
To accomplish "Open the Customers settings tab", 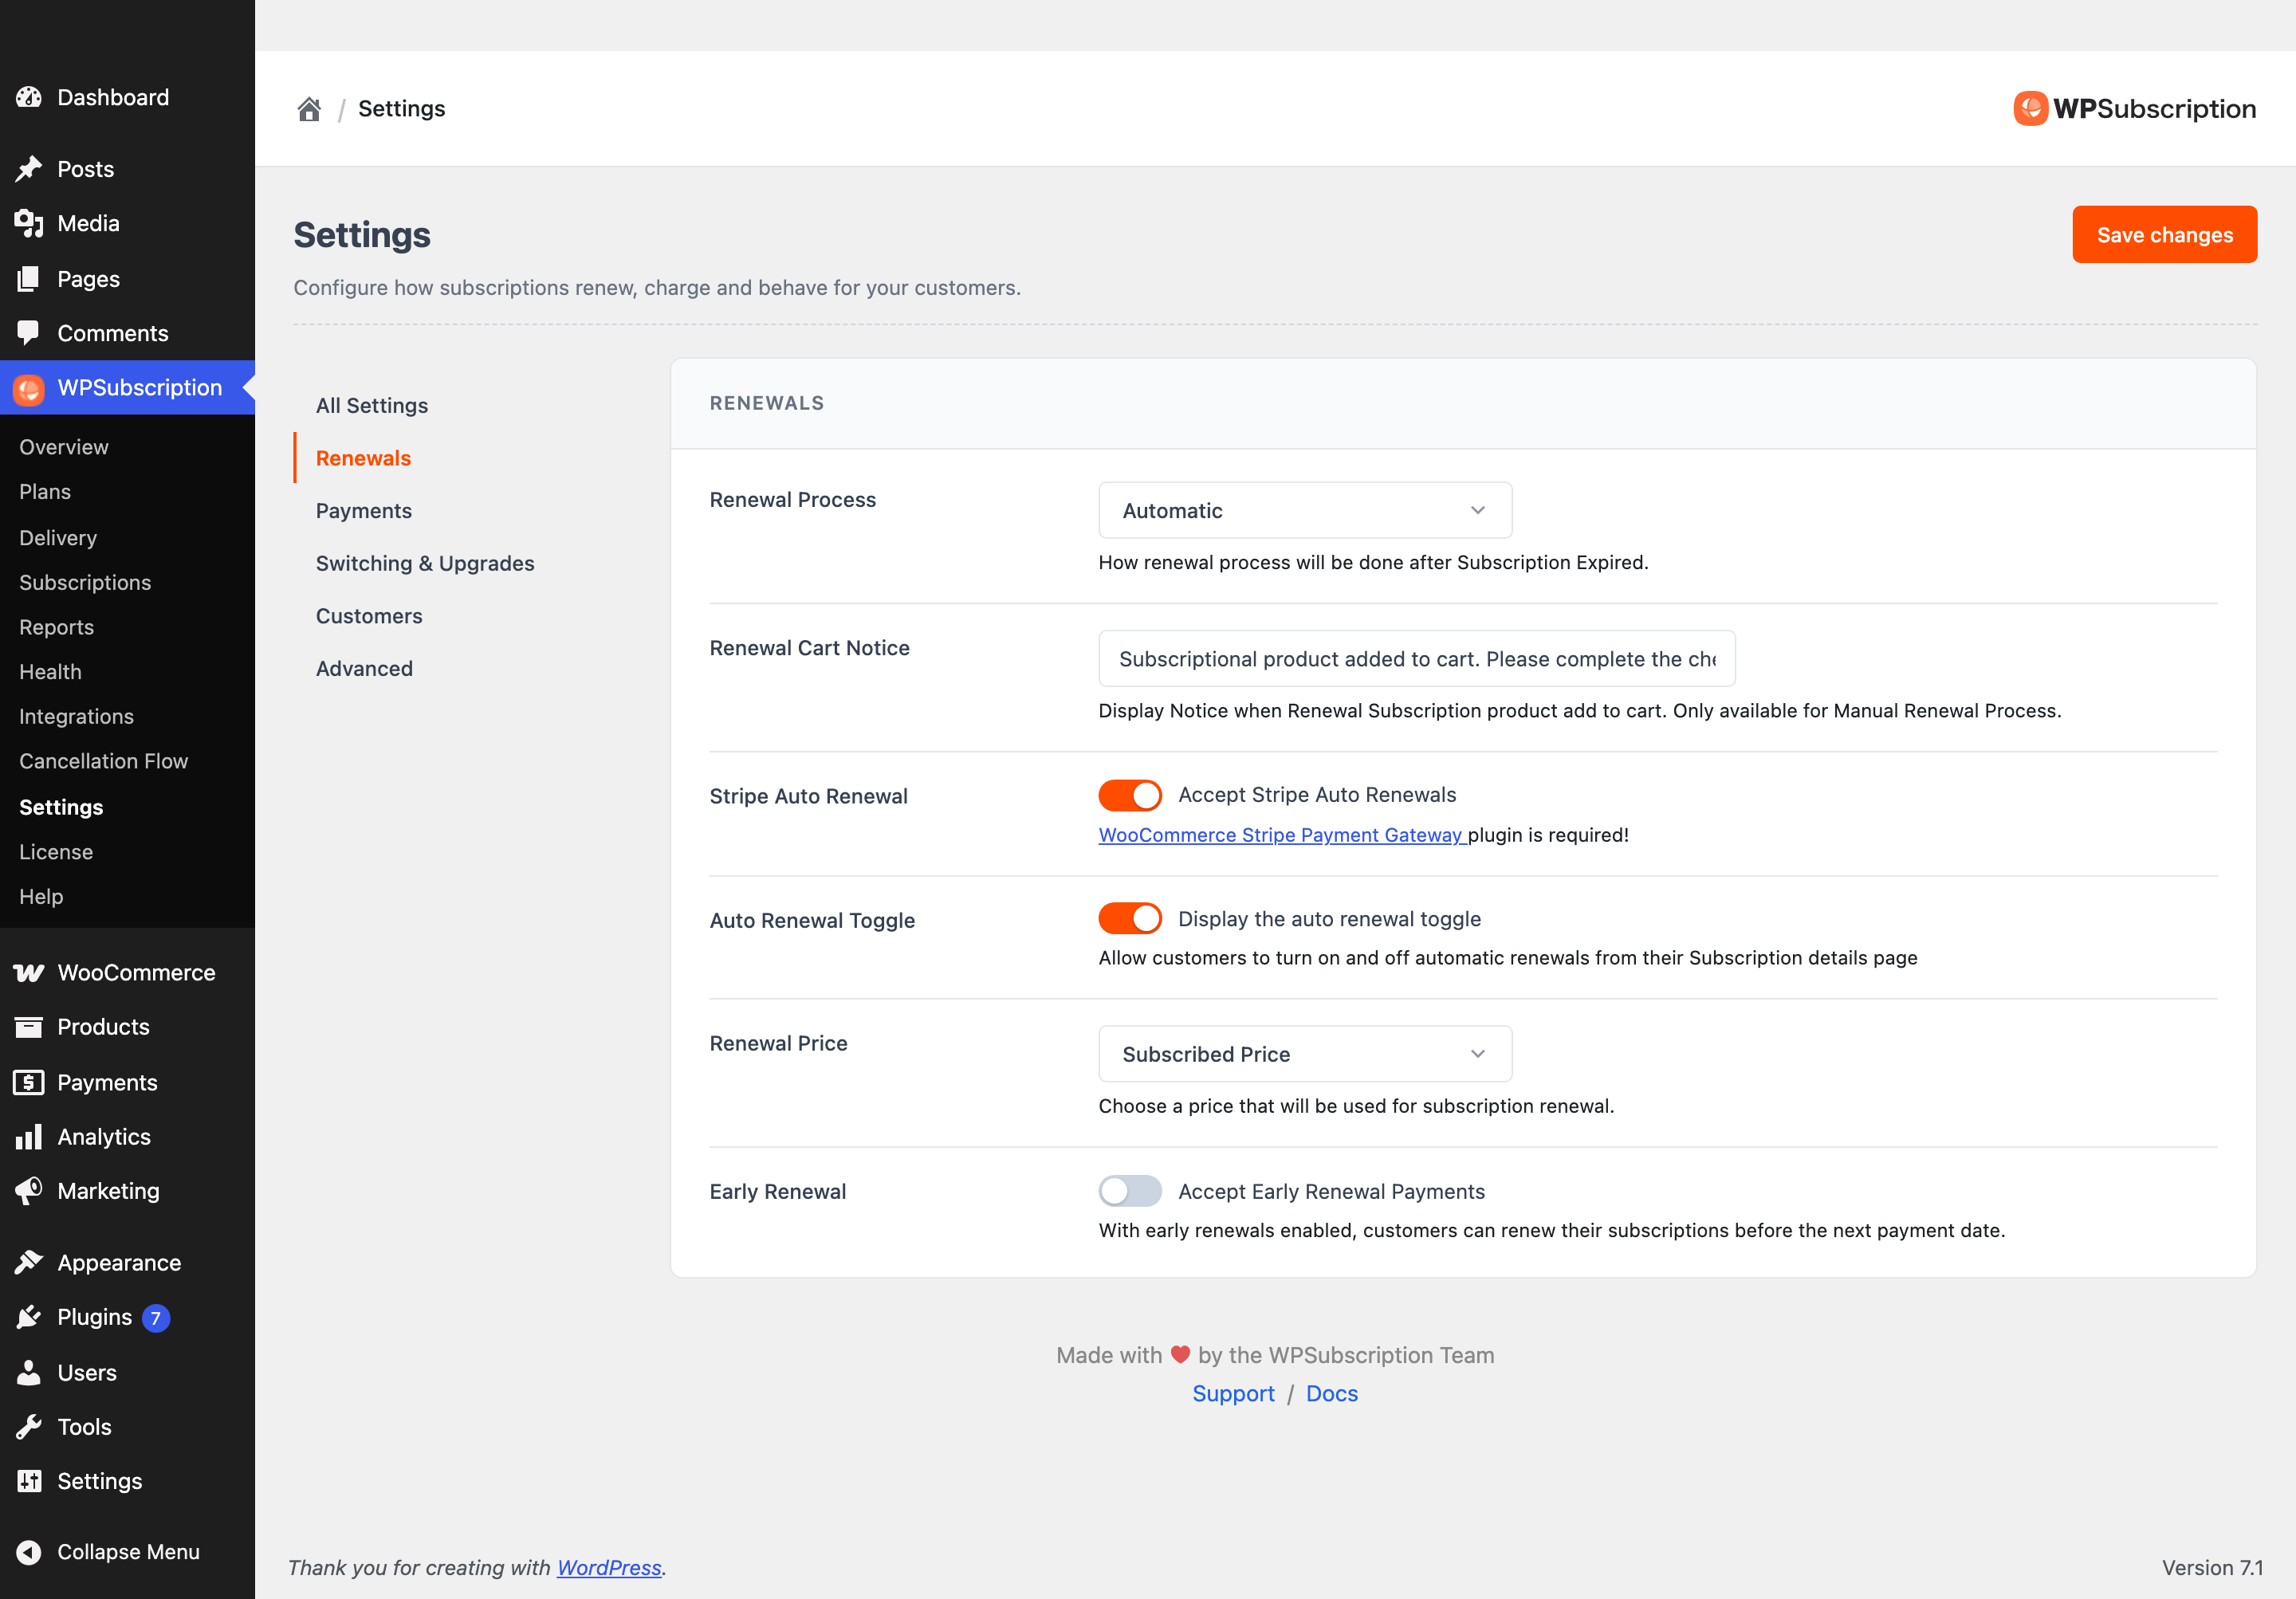I will click(369, 616).
